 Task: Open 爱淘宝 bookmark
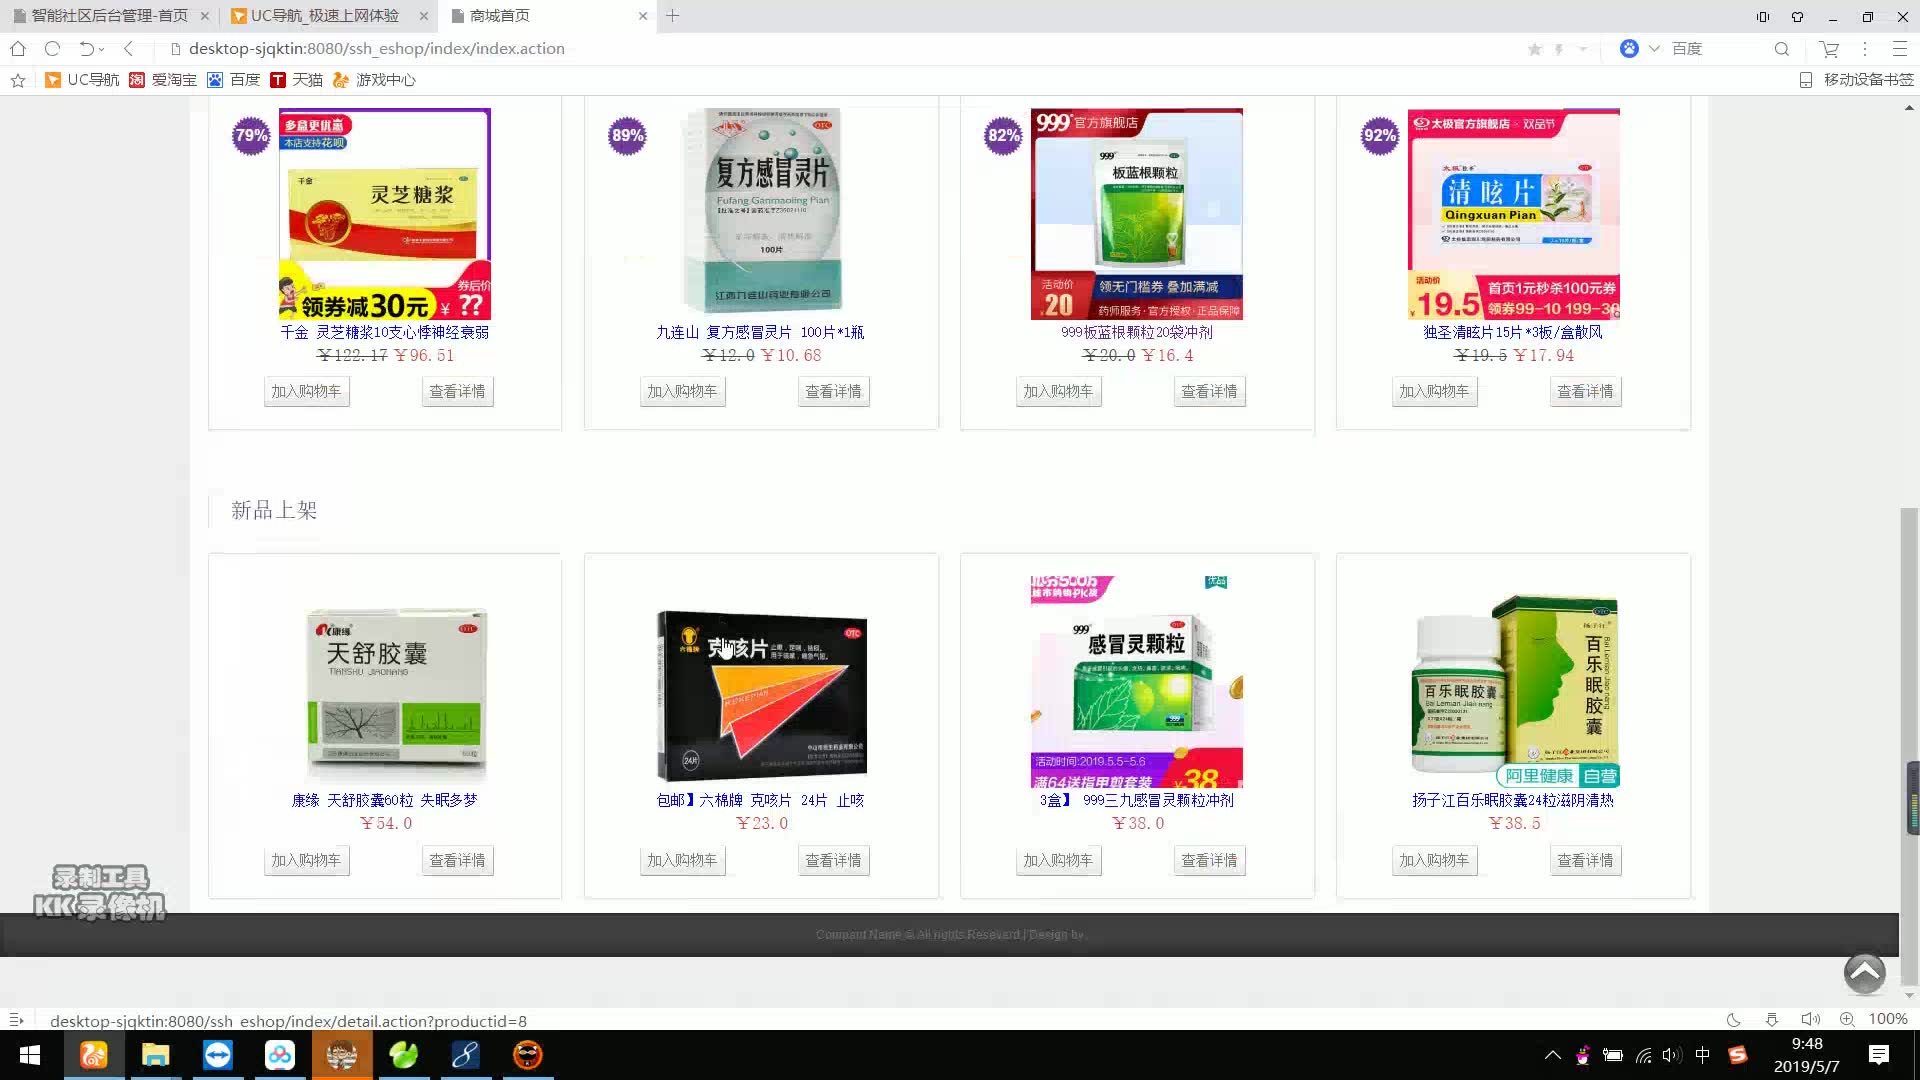click(163, 80)
